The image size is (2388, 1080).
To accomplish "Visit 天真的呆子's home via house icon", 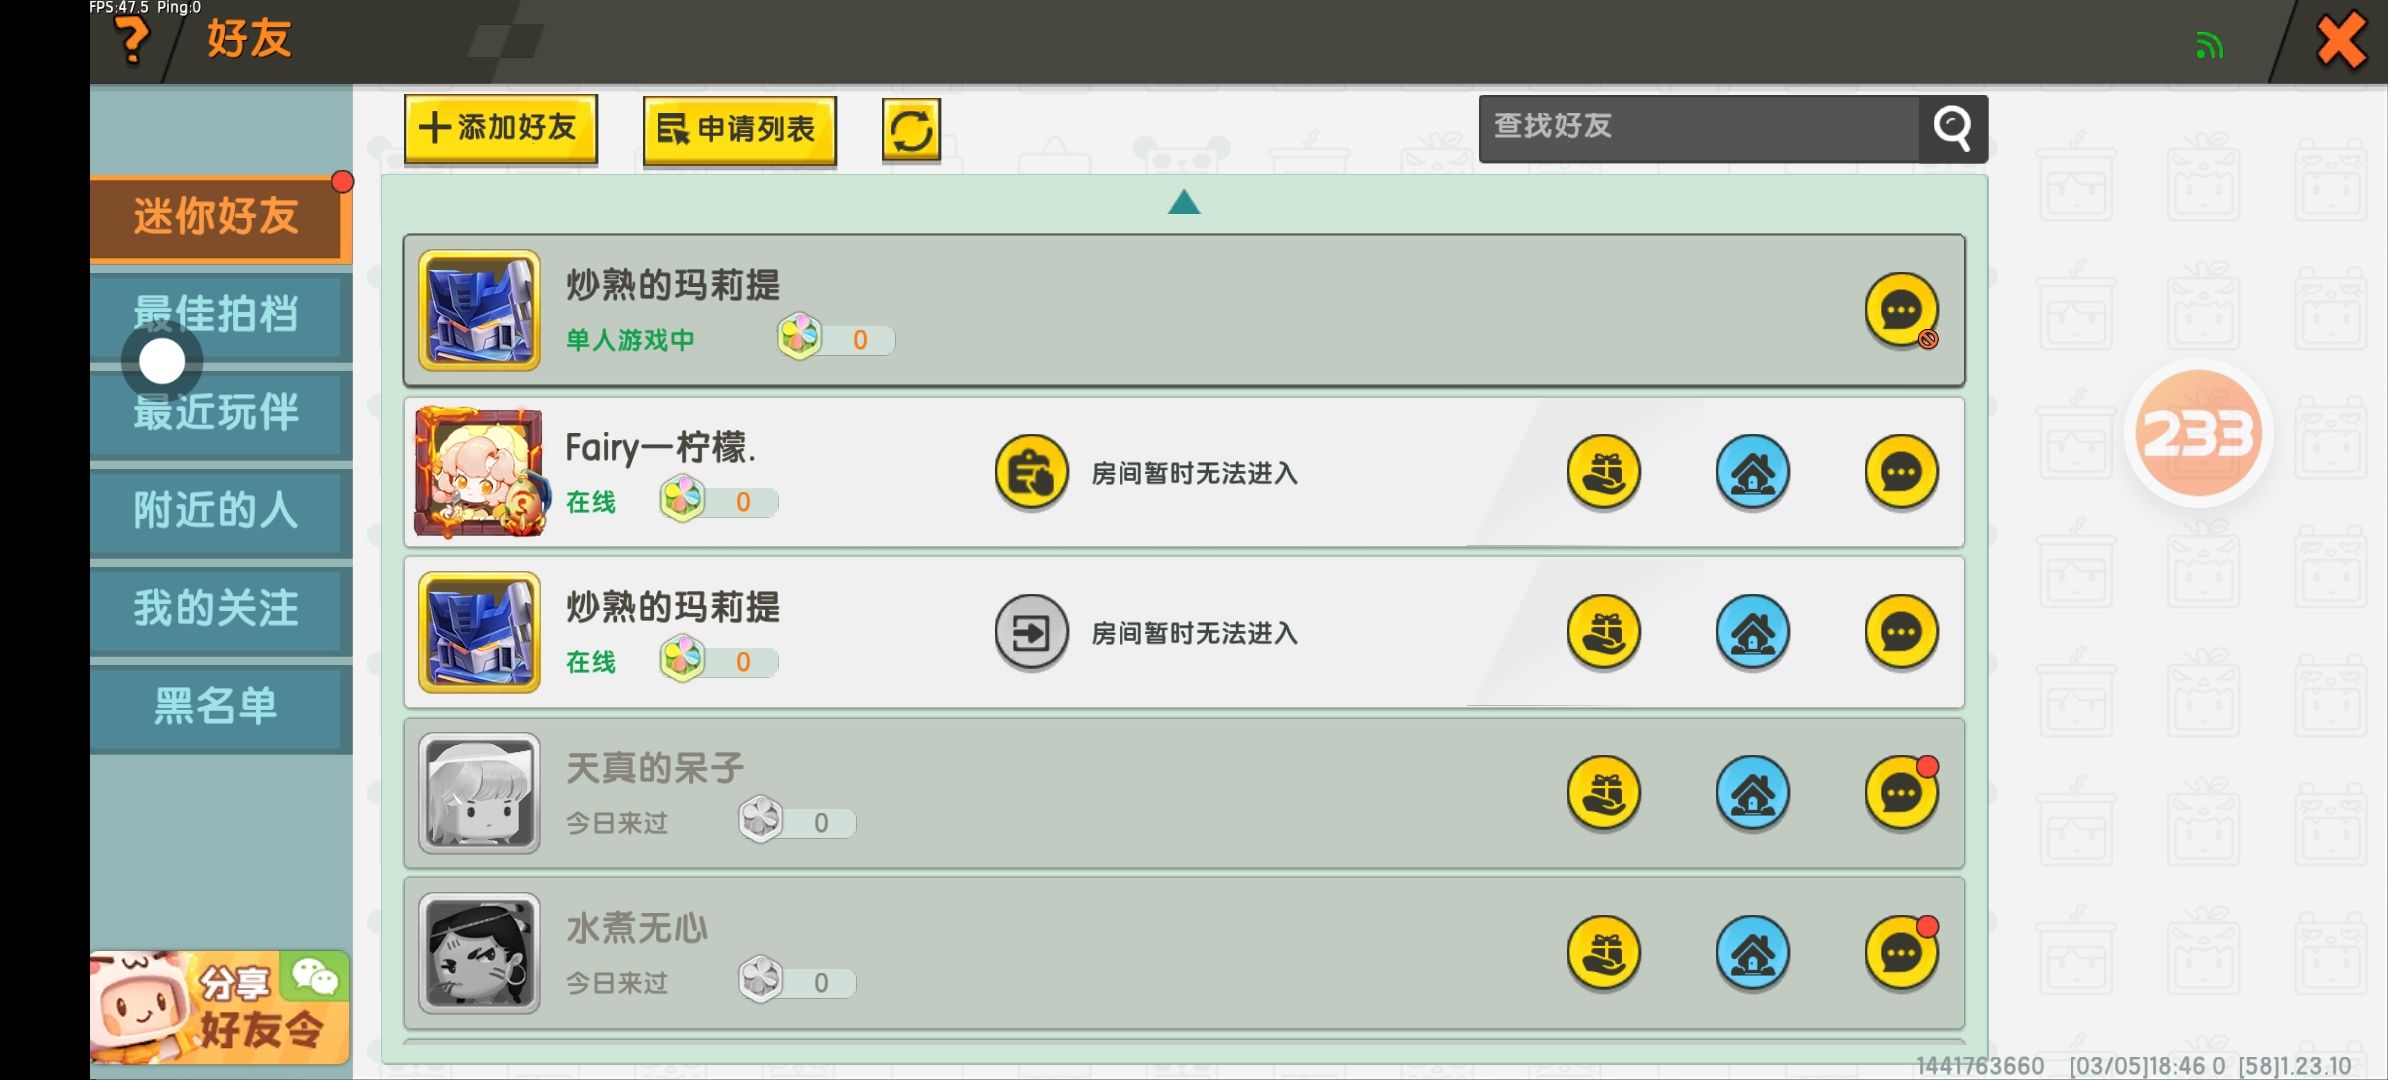I will tap(1752, 794).
